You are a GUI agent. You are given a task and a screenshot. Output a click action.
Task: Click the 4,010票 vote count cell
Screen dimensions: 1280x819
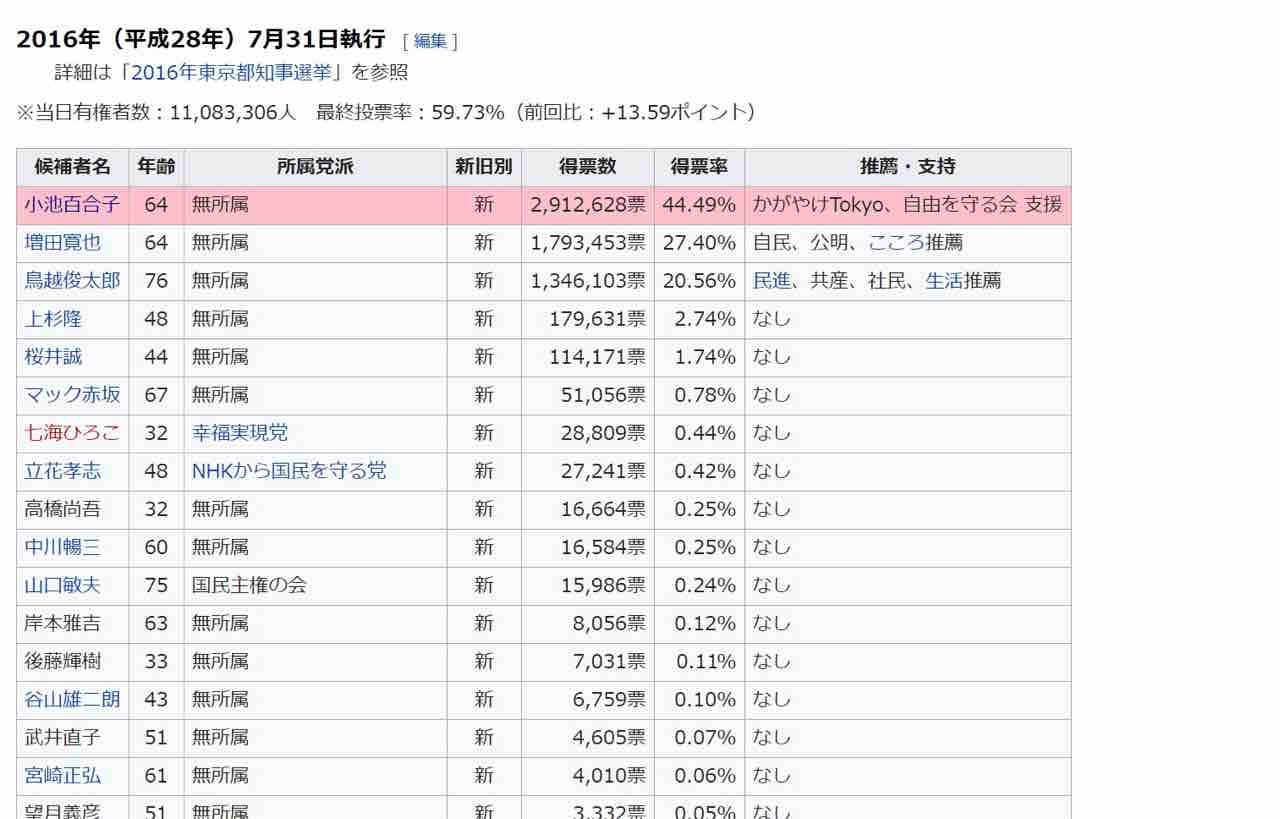coord(588,775)
